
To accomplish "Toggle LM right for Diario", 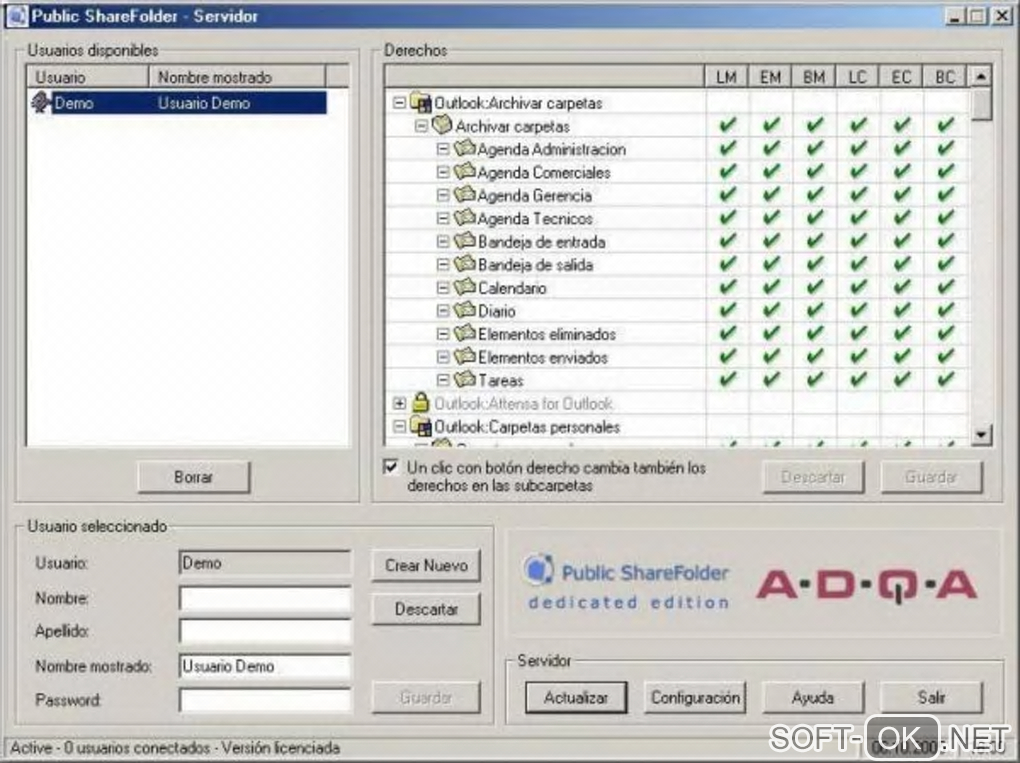I will (x=727, y=310).
